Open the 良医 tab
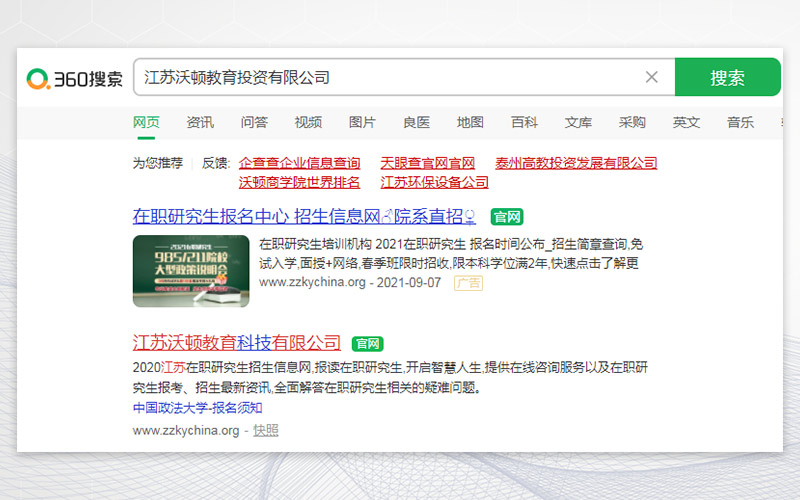The image size is (800, 500). [x=416, y=122]
